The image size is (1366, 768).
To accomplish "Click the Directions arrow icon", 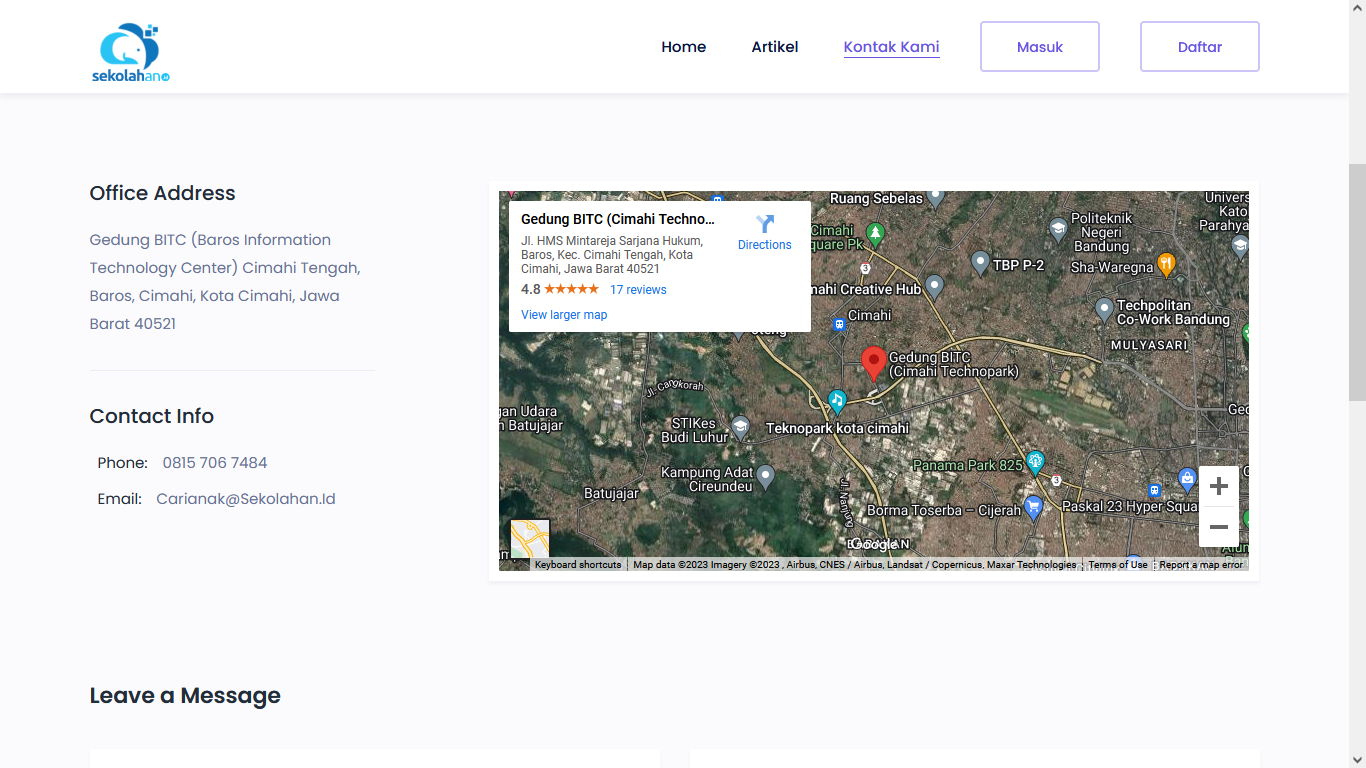I will click(765, 224).
